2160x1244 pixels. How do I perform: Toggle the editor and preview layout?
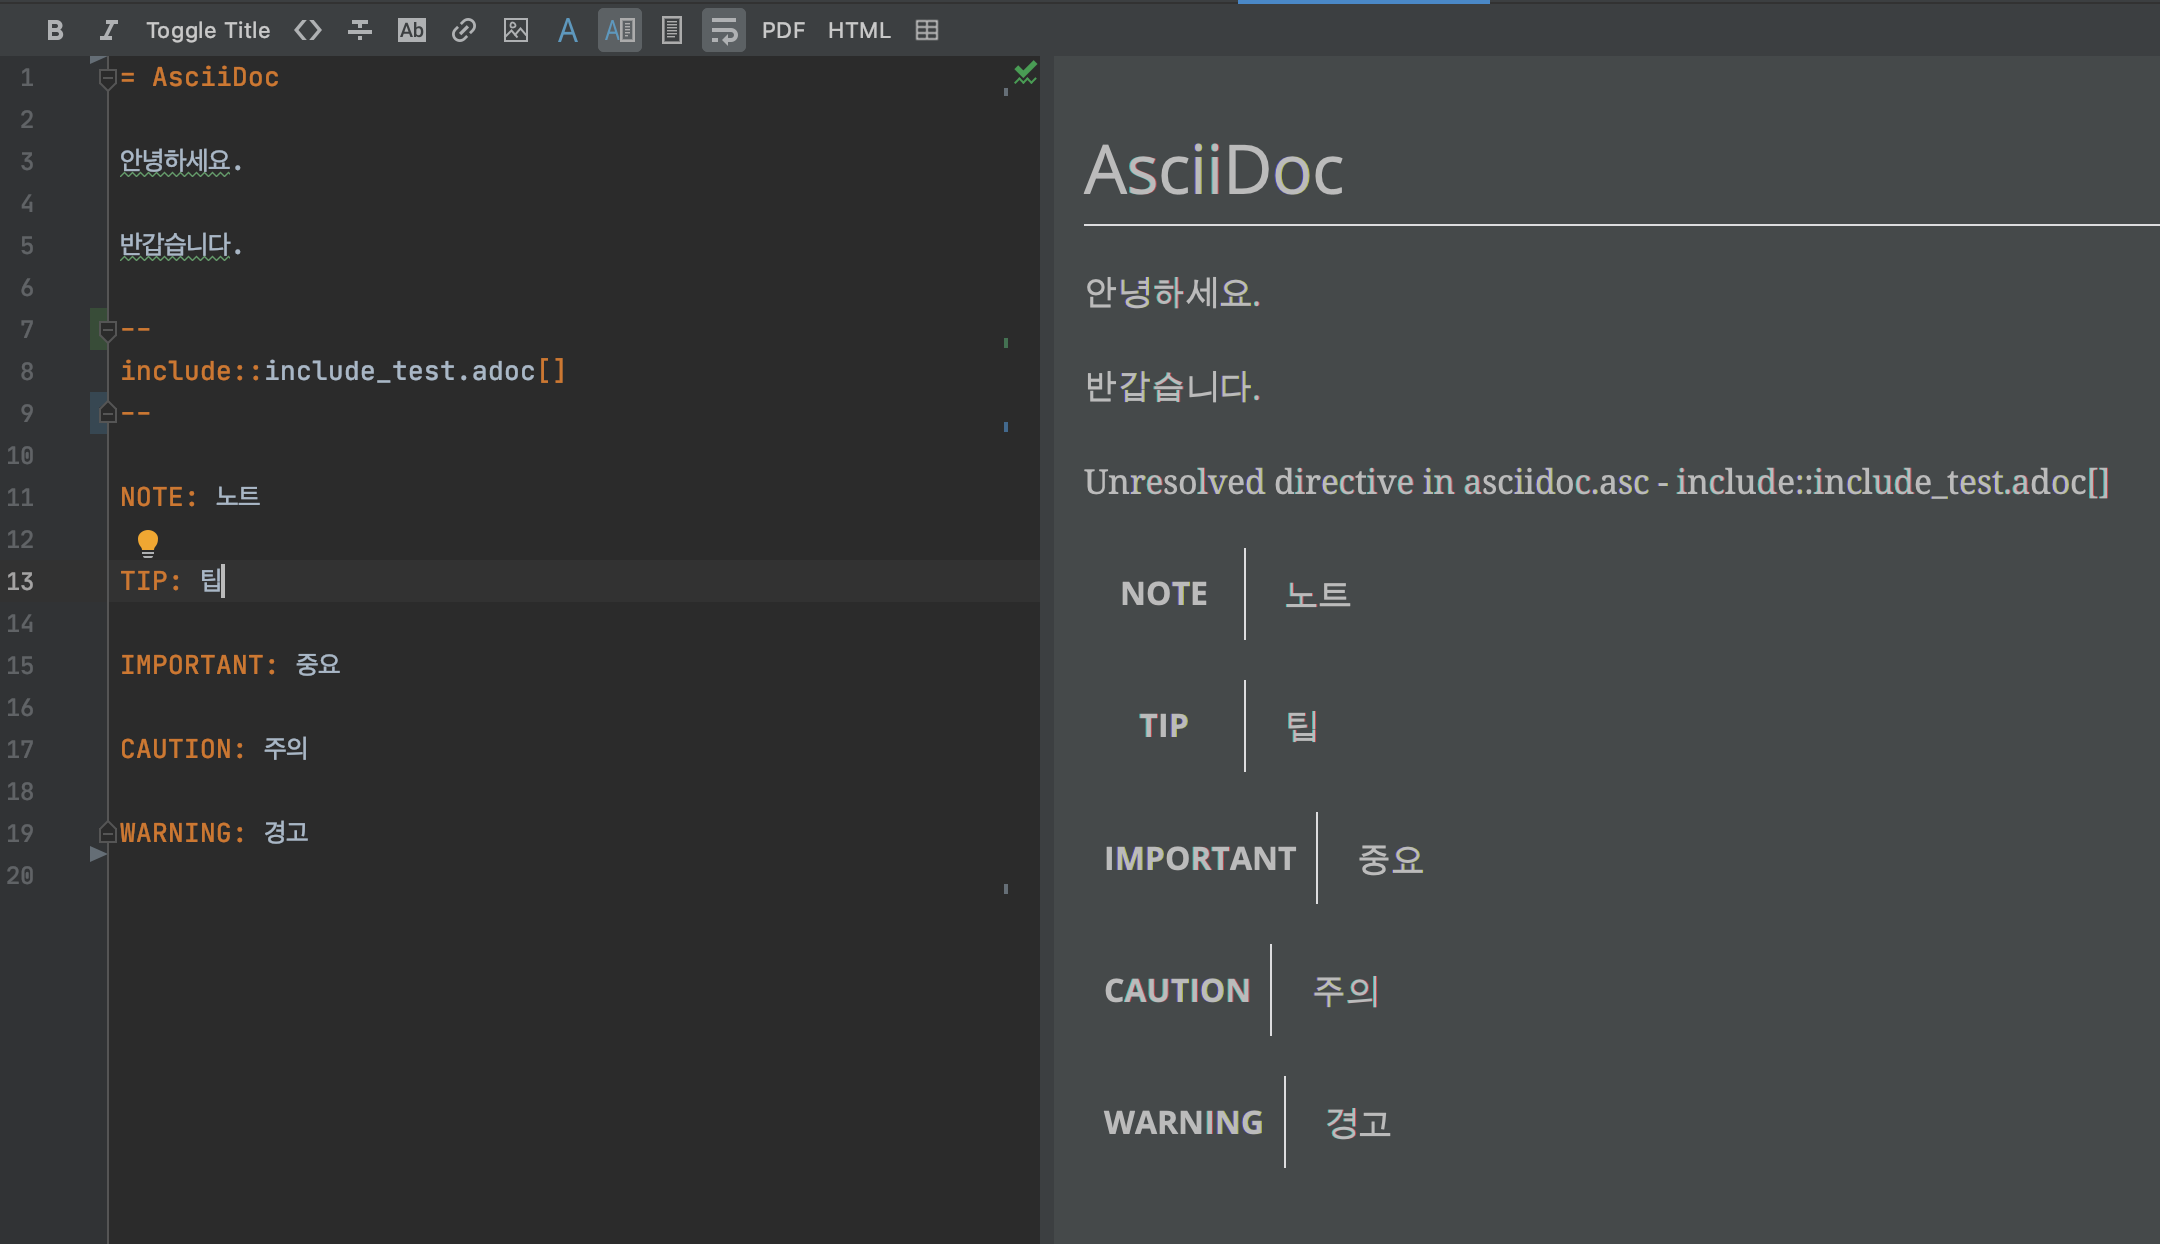(x=620, y=31)
